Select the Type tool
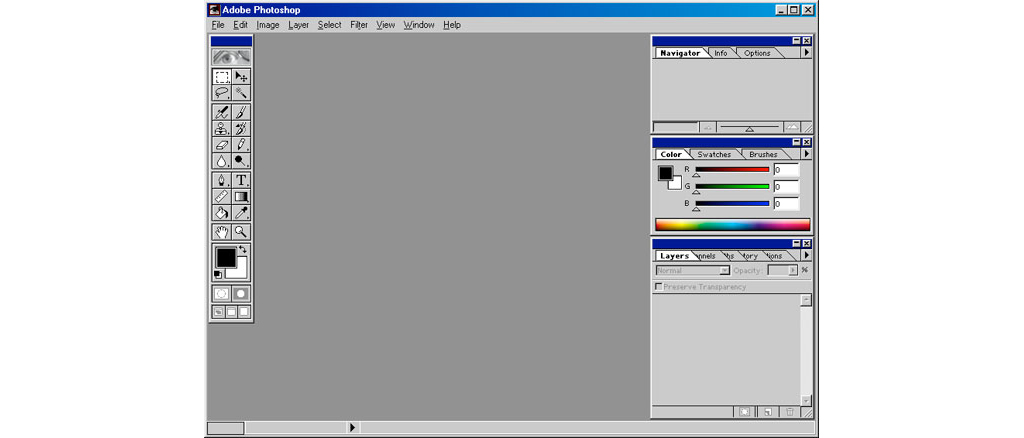The width and height of the screenshot is (1024, 438). coord(241,180)
